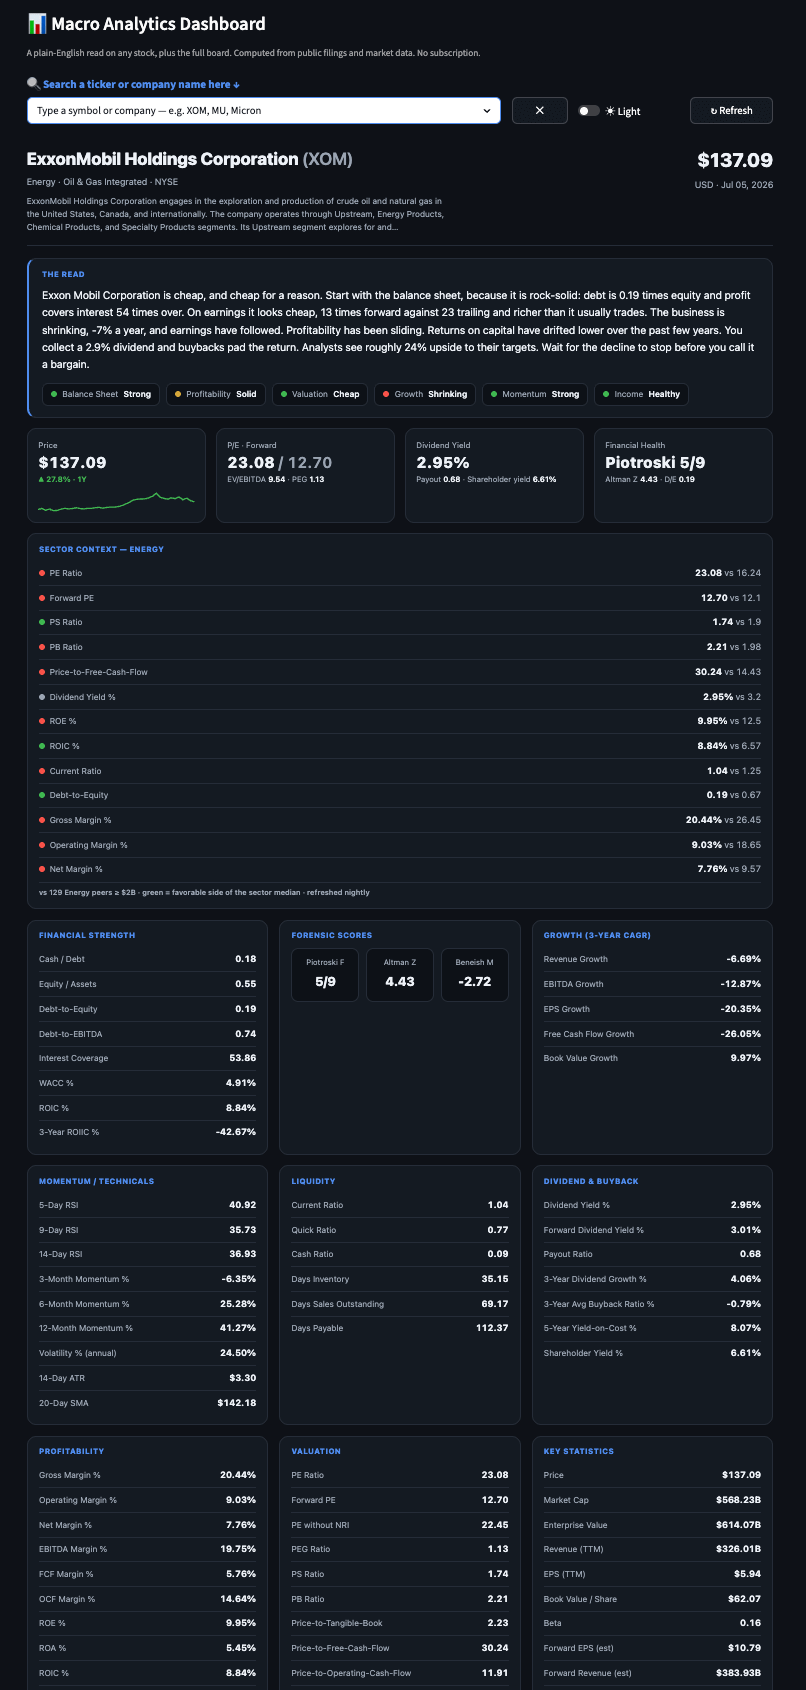Refresh the dashboard data
Viewport: 806px width, 1690px height.
[731, 111]
